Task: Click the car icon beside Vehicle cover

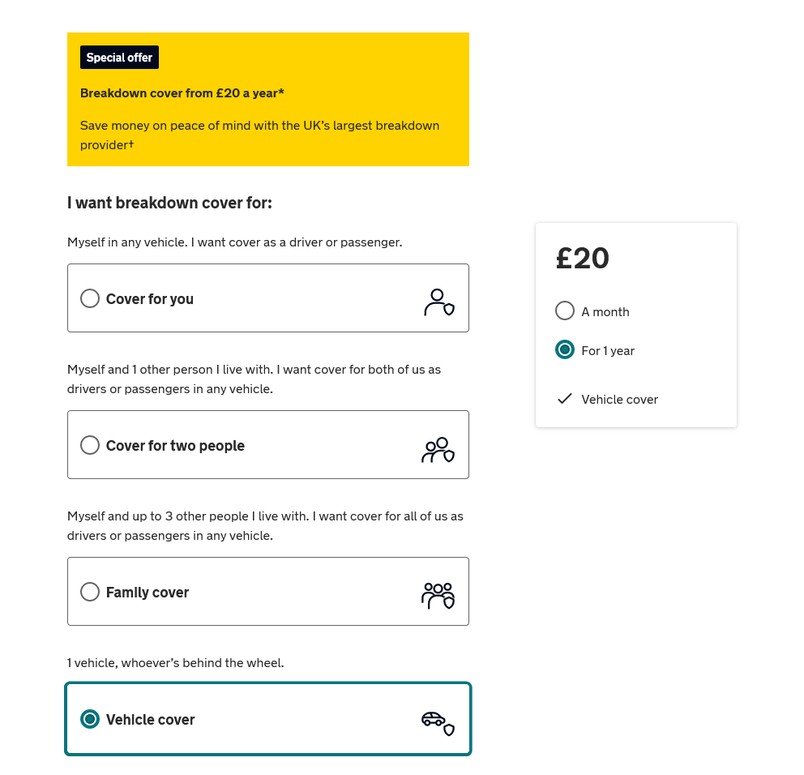Action: coord(436,718)
